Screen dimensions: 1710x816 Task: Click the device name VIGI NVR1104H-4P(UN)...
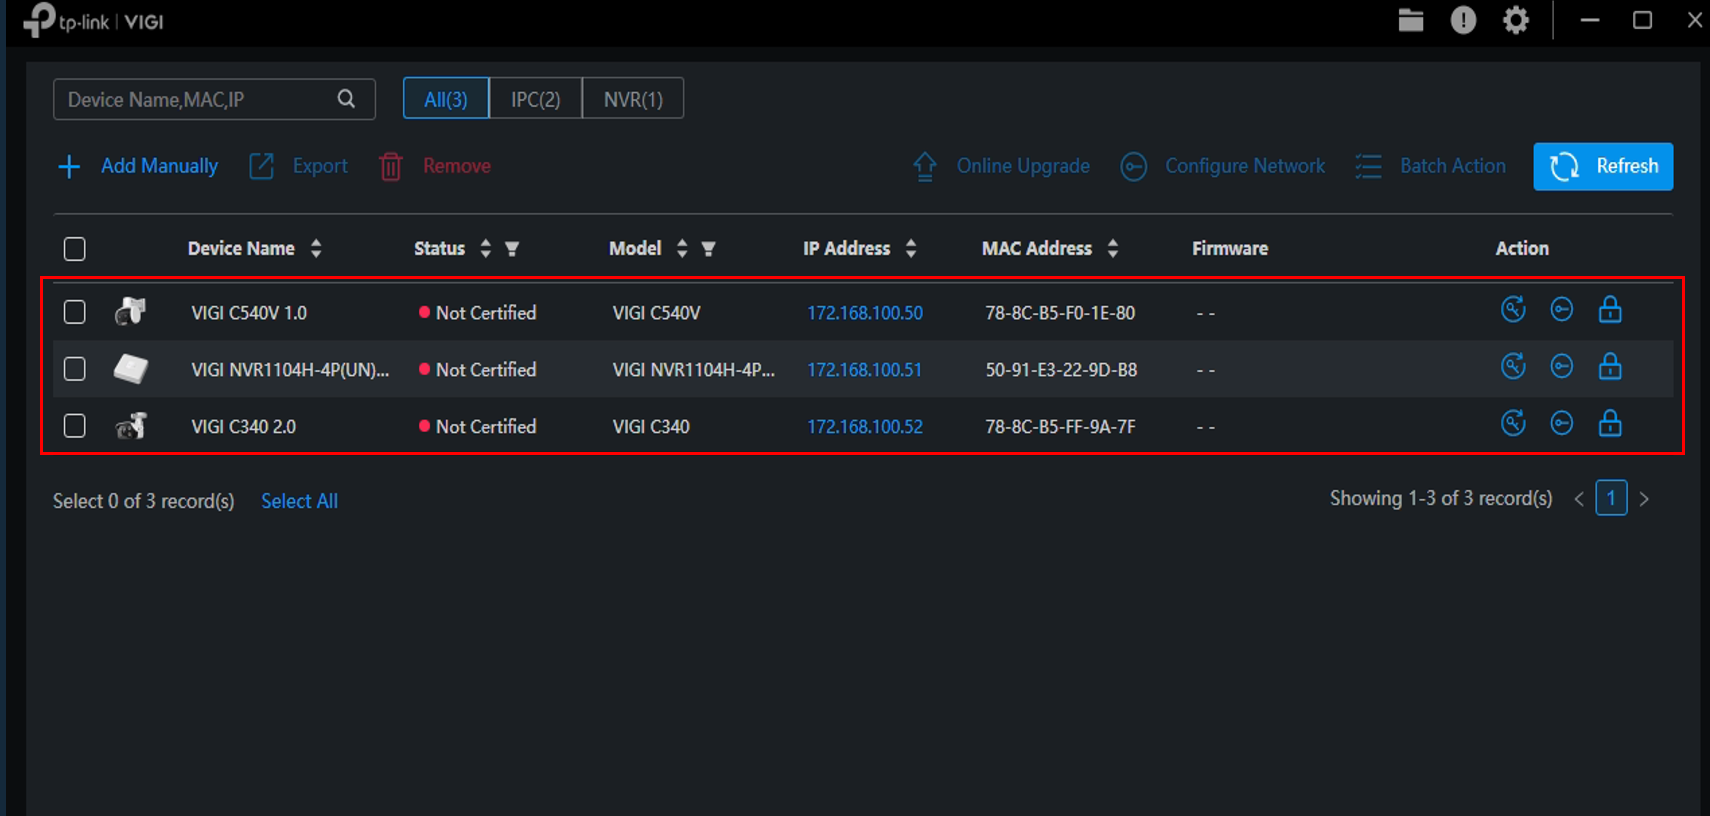coord(290,370)
